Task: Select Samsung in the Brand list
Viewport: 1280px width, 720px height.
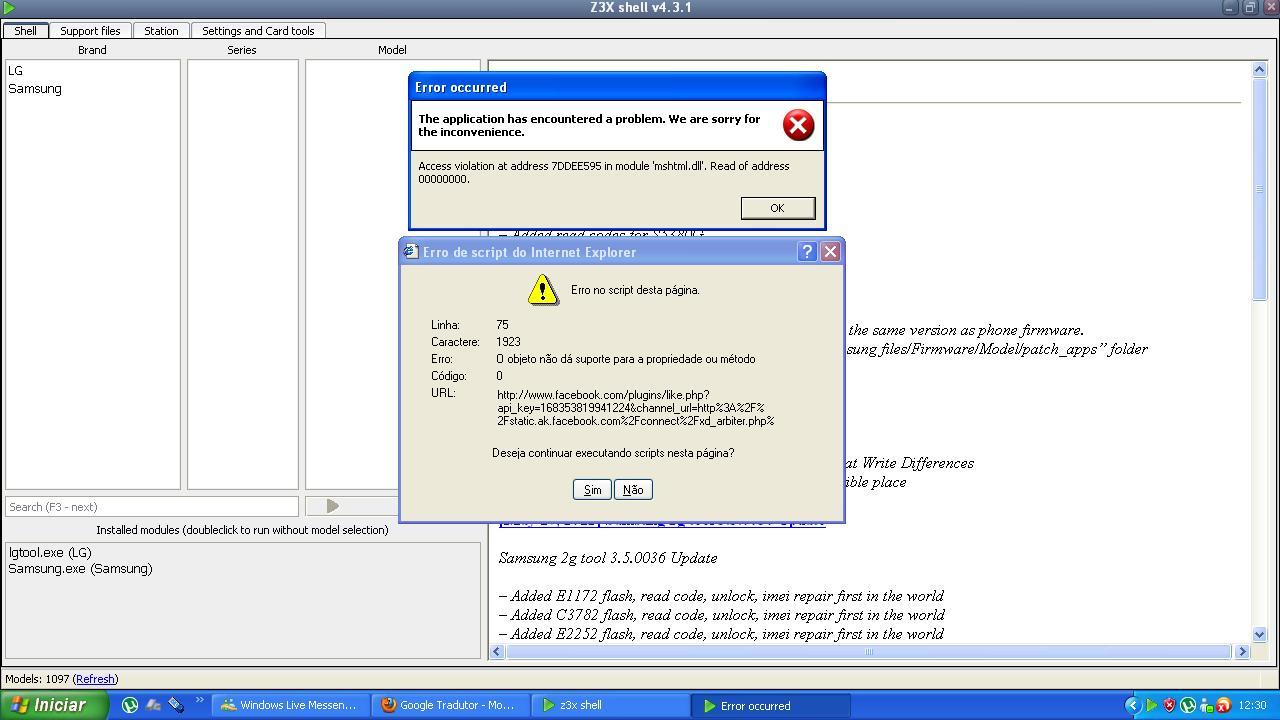Action: pyautogui.click(x=35, y=89)
